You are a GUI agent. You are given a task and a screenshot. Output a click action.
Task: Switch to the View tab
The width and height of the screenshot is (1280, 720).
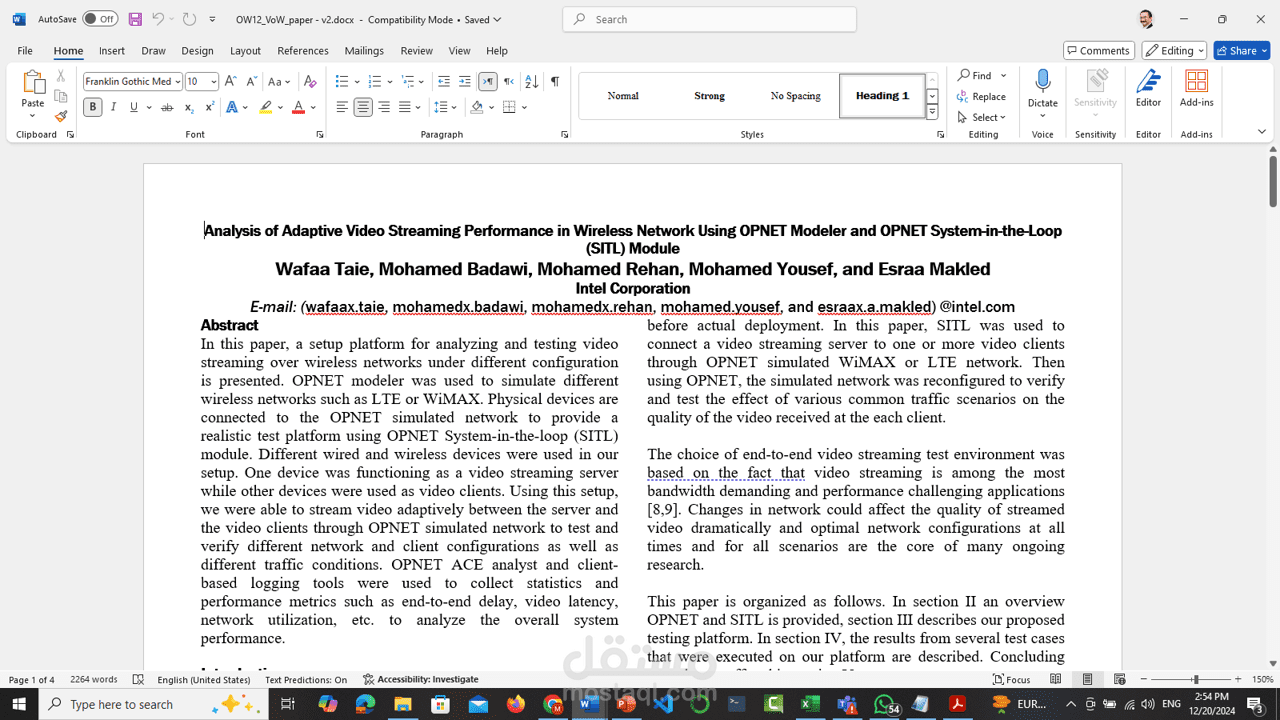(x=459, y=51)
